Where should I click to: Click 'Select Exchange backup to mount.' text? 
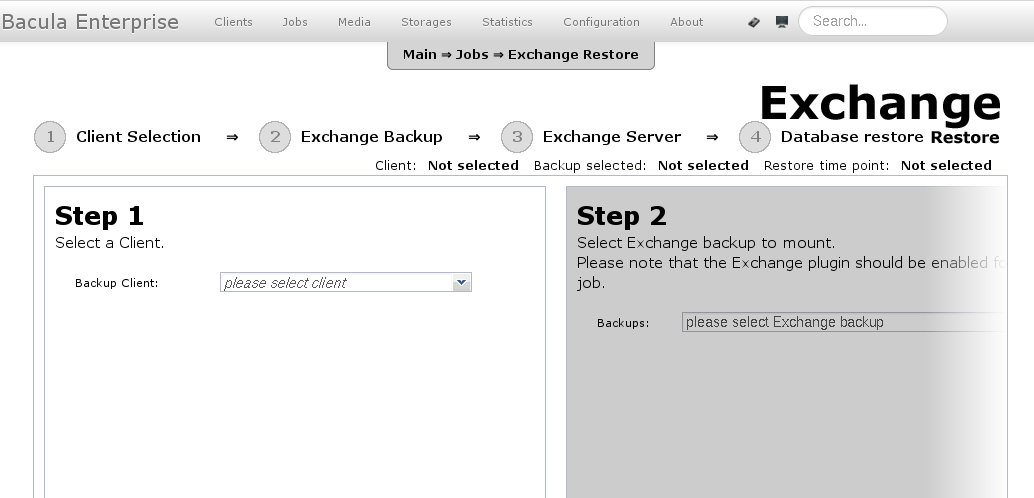(706, 243)
